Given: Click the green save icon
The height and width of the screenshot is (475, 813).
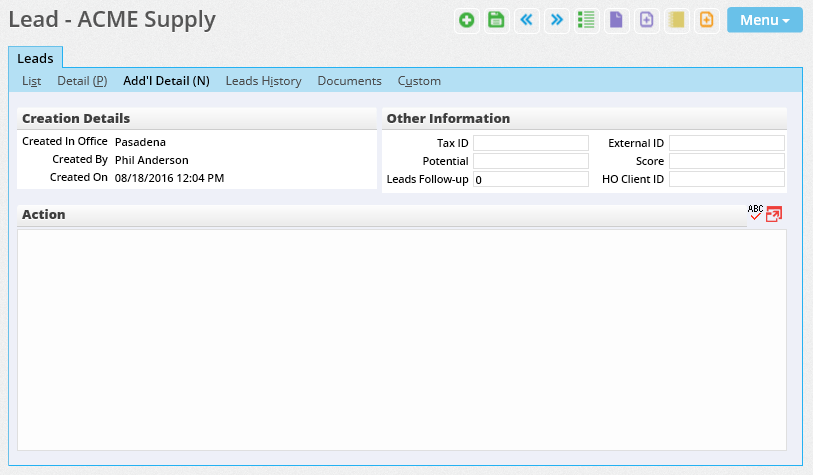Looking at the screenshot, I should [496, 20].
